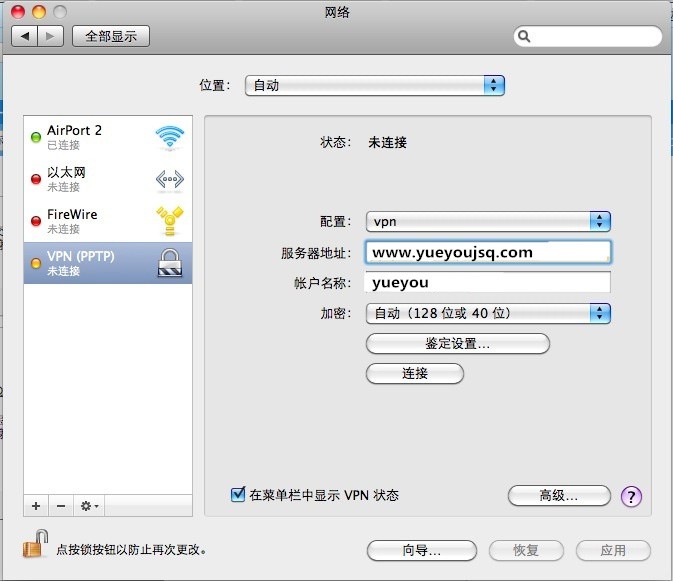Screen dimensions: 673x581
Task: Click the FireWire yellow icon
Action: pyautogui.click(x=170, y=221)
